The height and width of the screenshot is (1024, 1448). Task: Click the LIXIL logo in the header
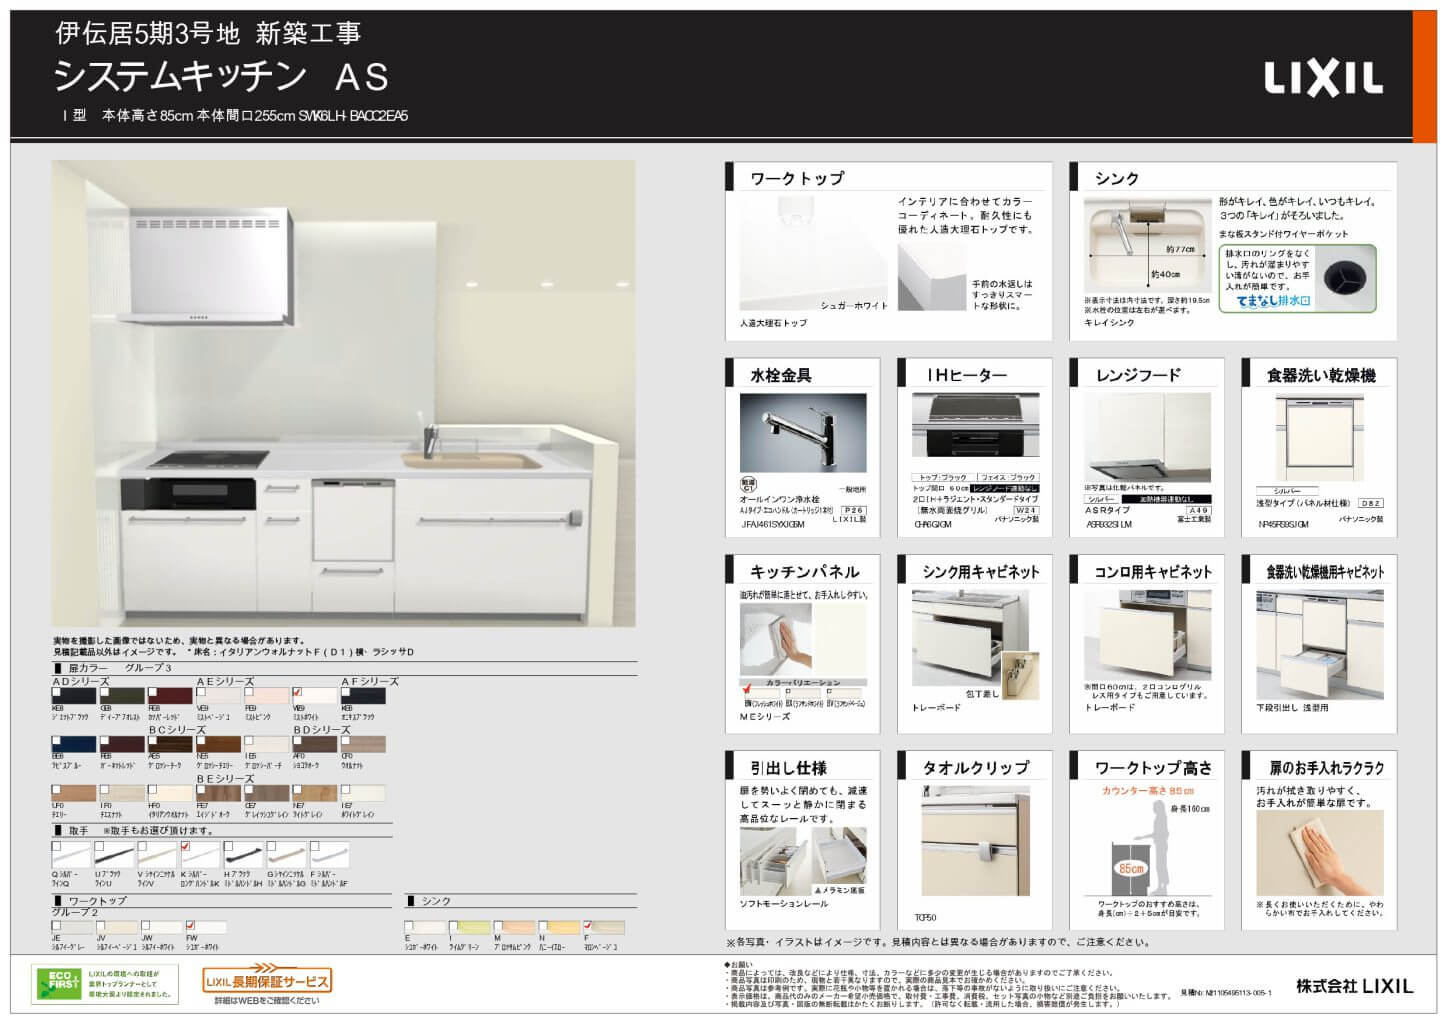1322,79
